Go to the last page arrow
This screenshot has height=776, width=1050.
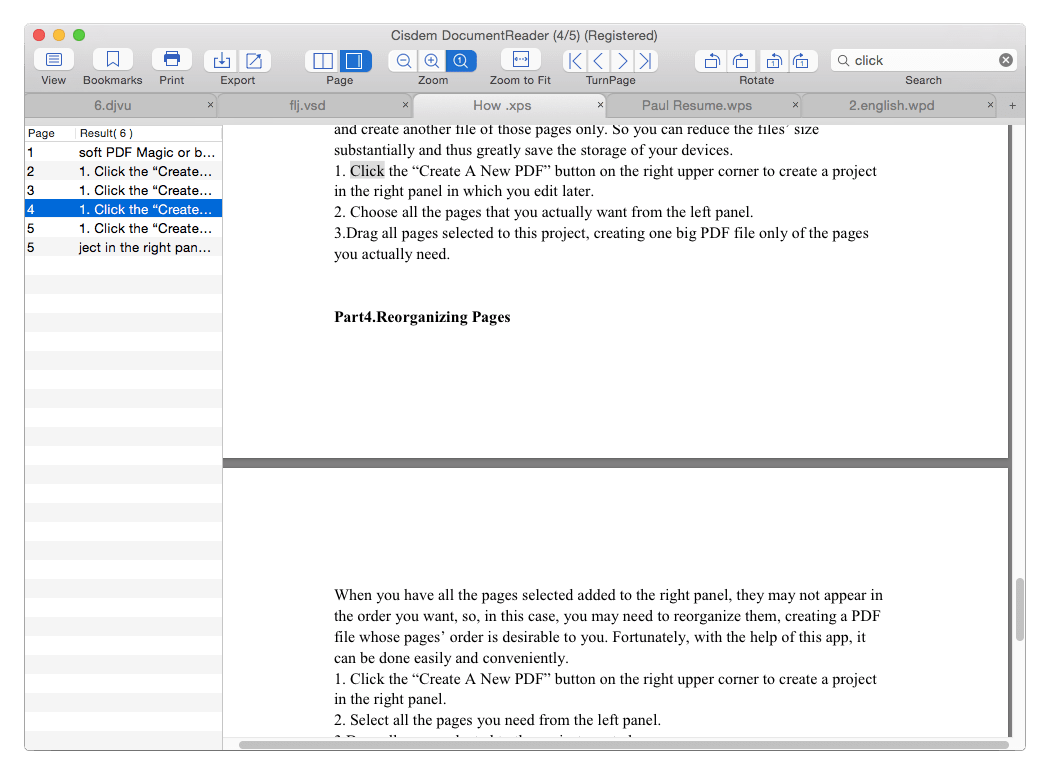coord(646,60)
